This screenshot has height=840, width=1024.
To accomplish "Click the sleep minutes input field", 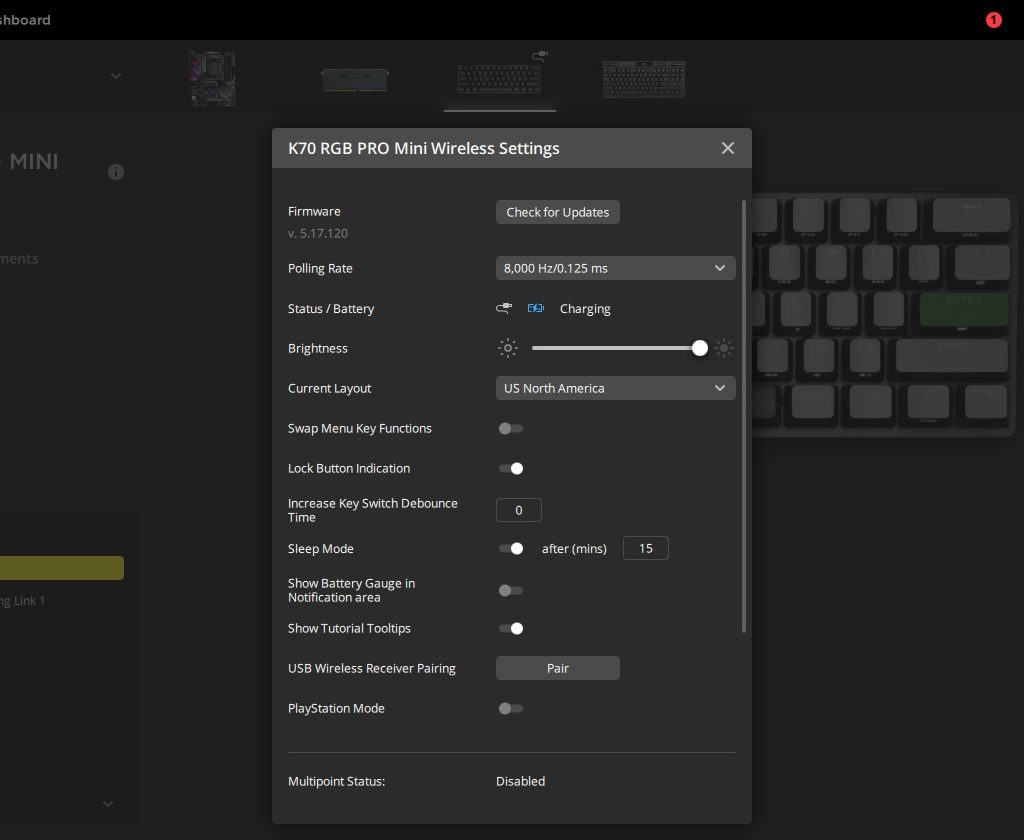I will tap(645, 548).
